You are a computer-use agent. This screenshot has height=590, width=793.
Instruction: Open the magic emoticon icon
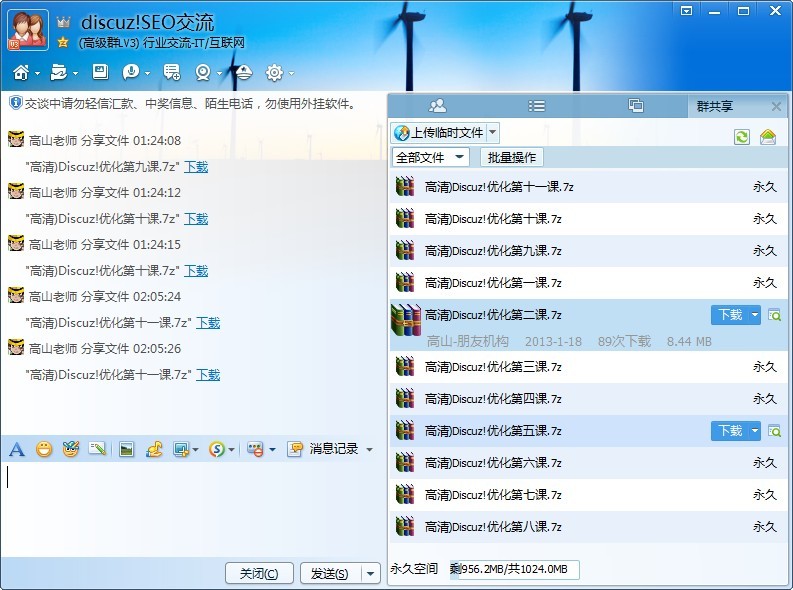[71, 449]
